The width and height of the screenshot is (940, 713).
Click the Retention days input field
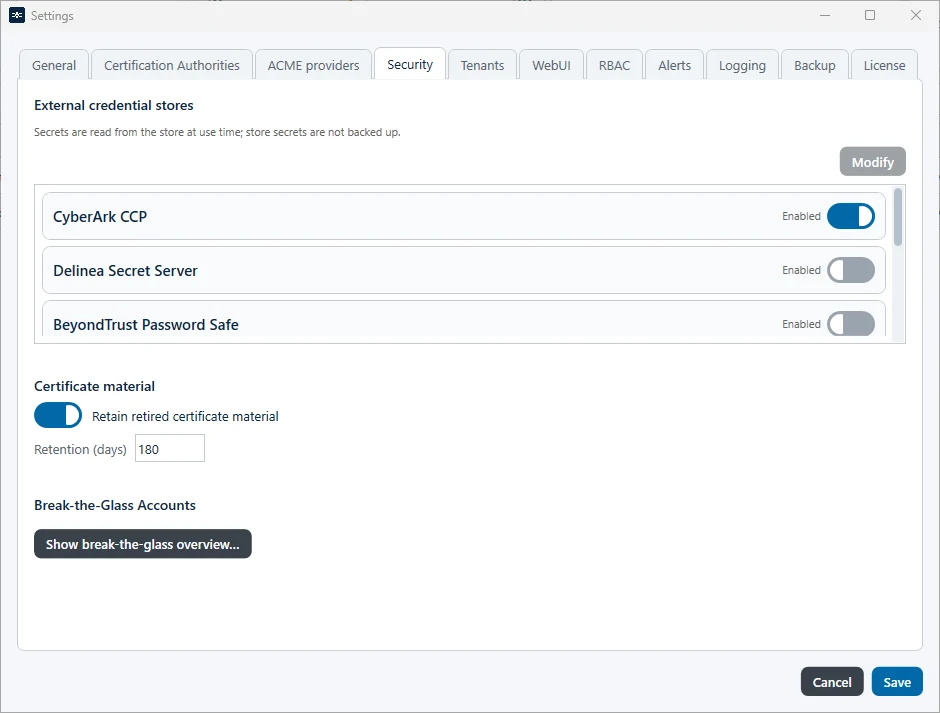pyautogui.click(x=170, y=449)
